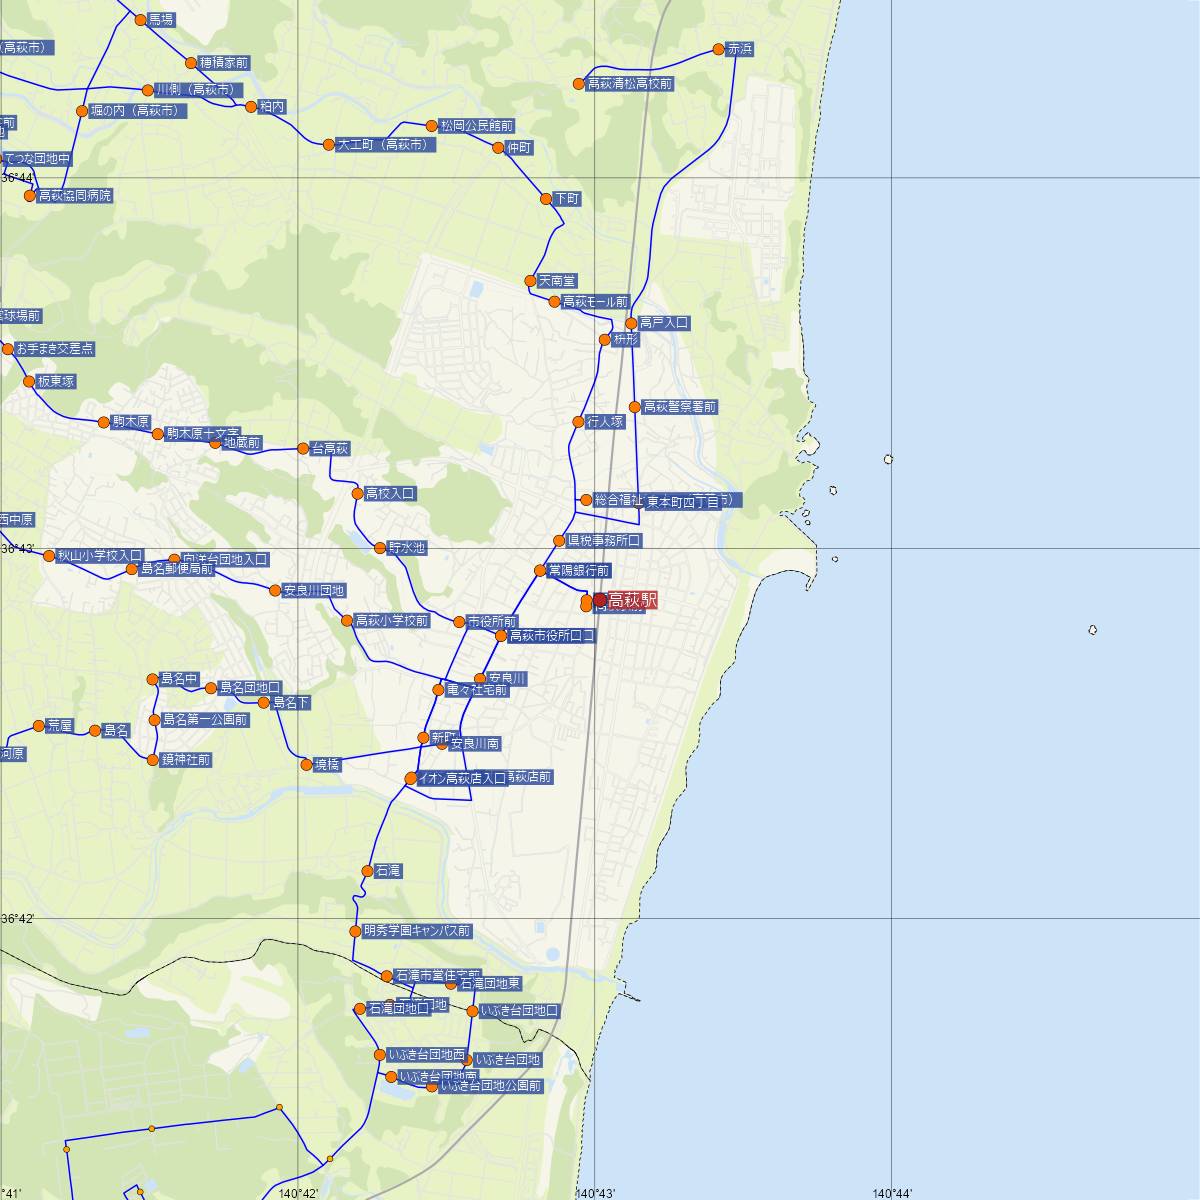Open the 松岡公民館前 stop label
The height and width of the screenshot is (1200, 1200).
(x=477, y=126)
